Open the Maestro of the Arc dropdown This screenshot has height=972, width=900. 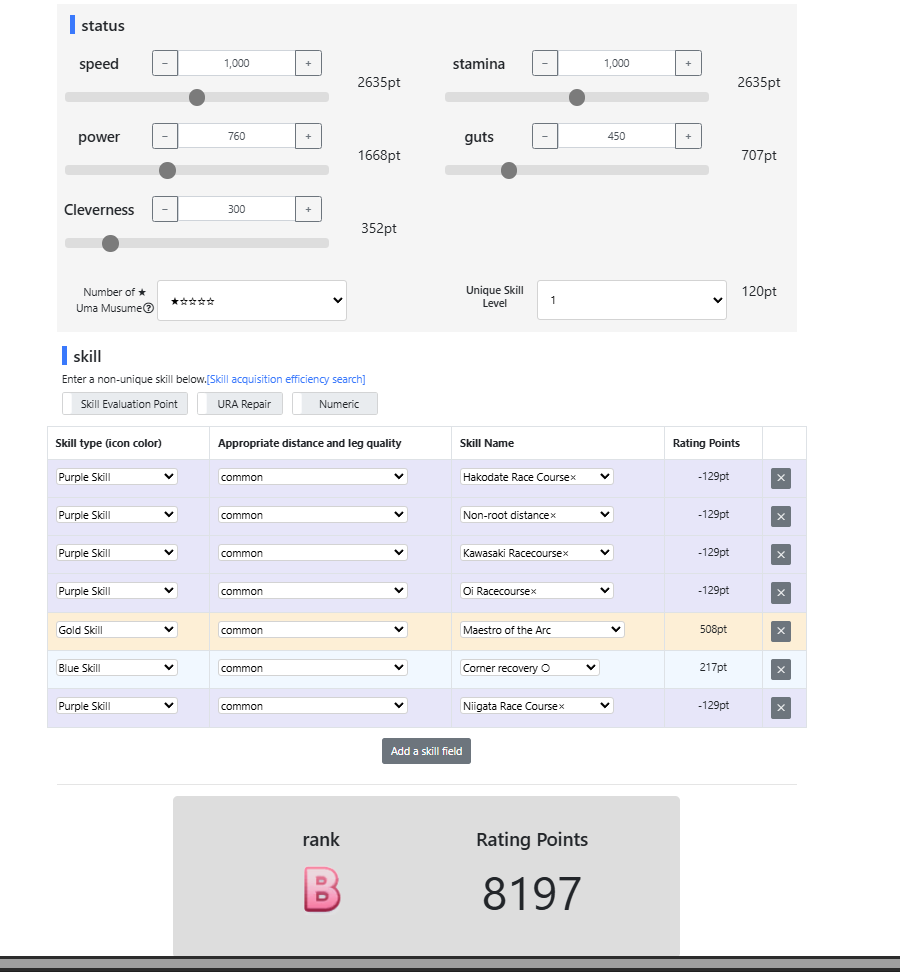(542, 630)
